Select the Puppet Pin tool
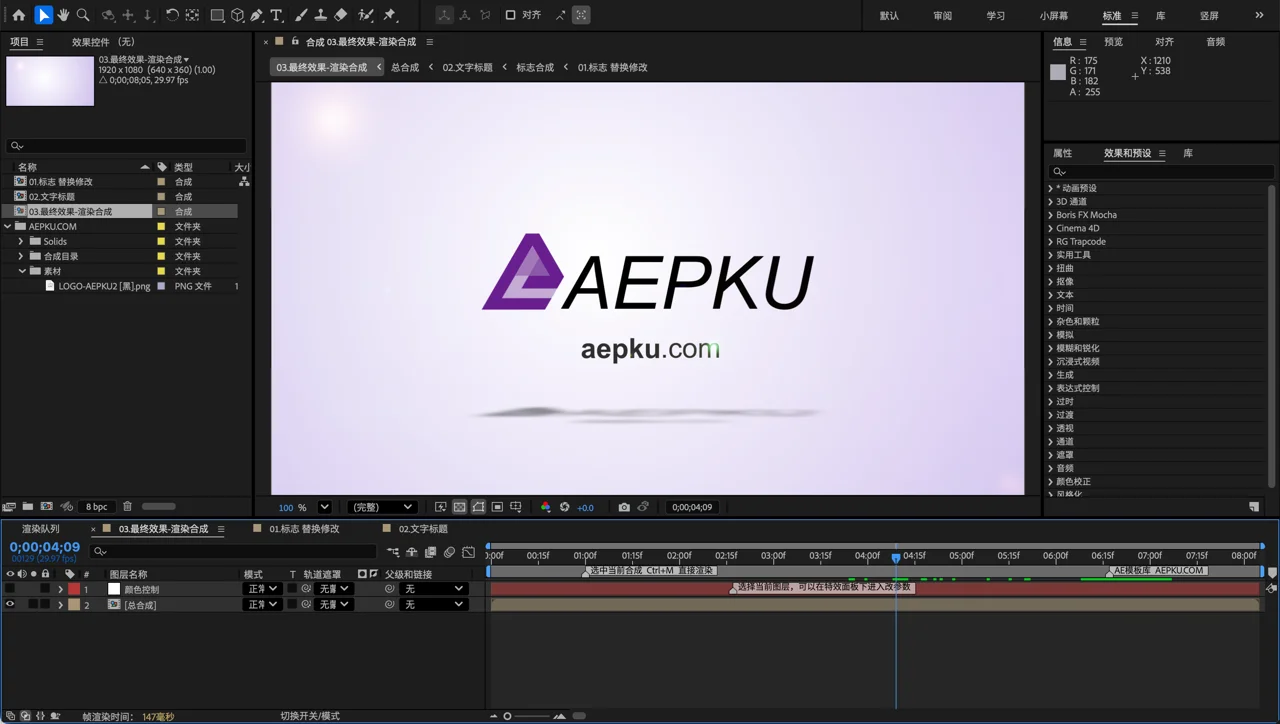This screenshot has width=1280, height=724. pyautogui.click(x=390, y=15)
